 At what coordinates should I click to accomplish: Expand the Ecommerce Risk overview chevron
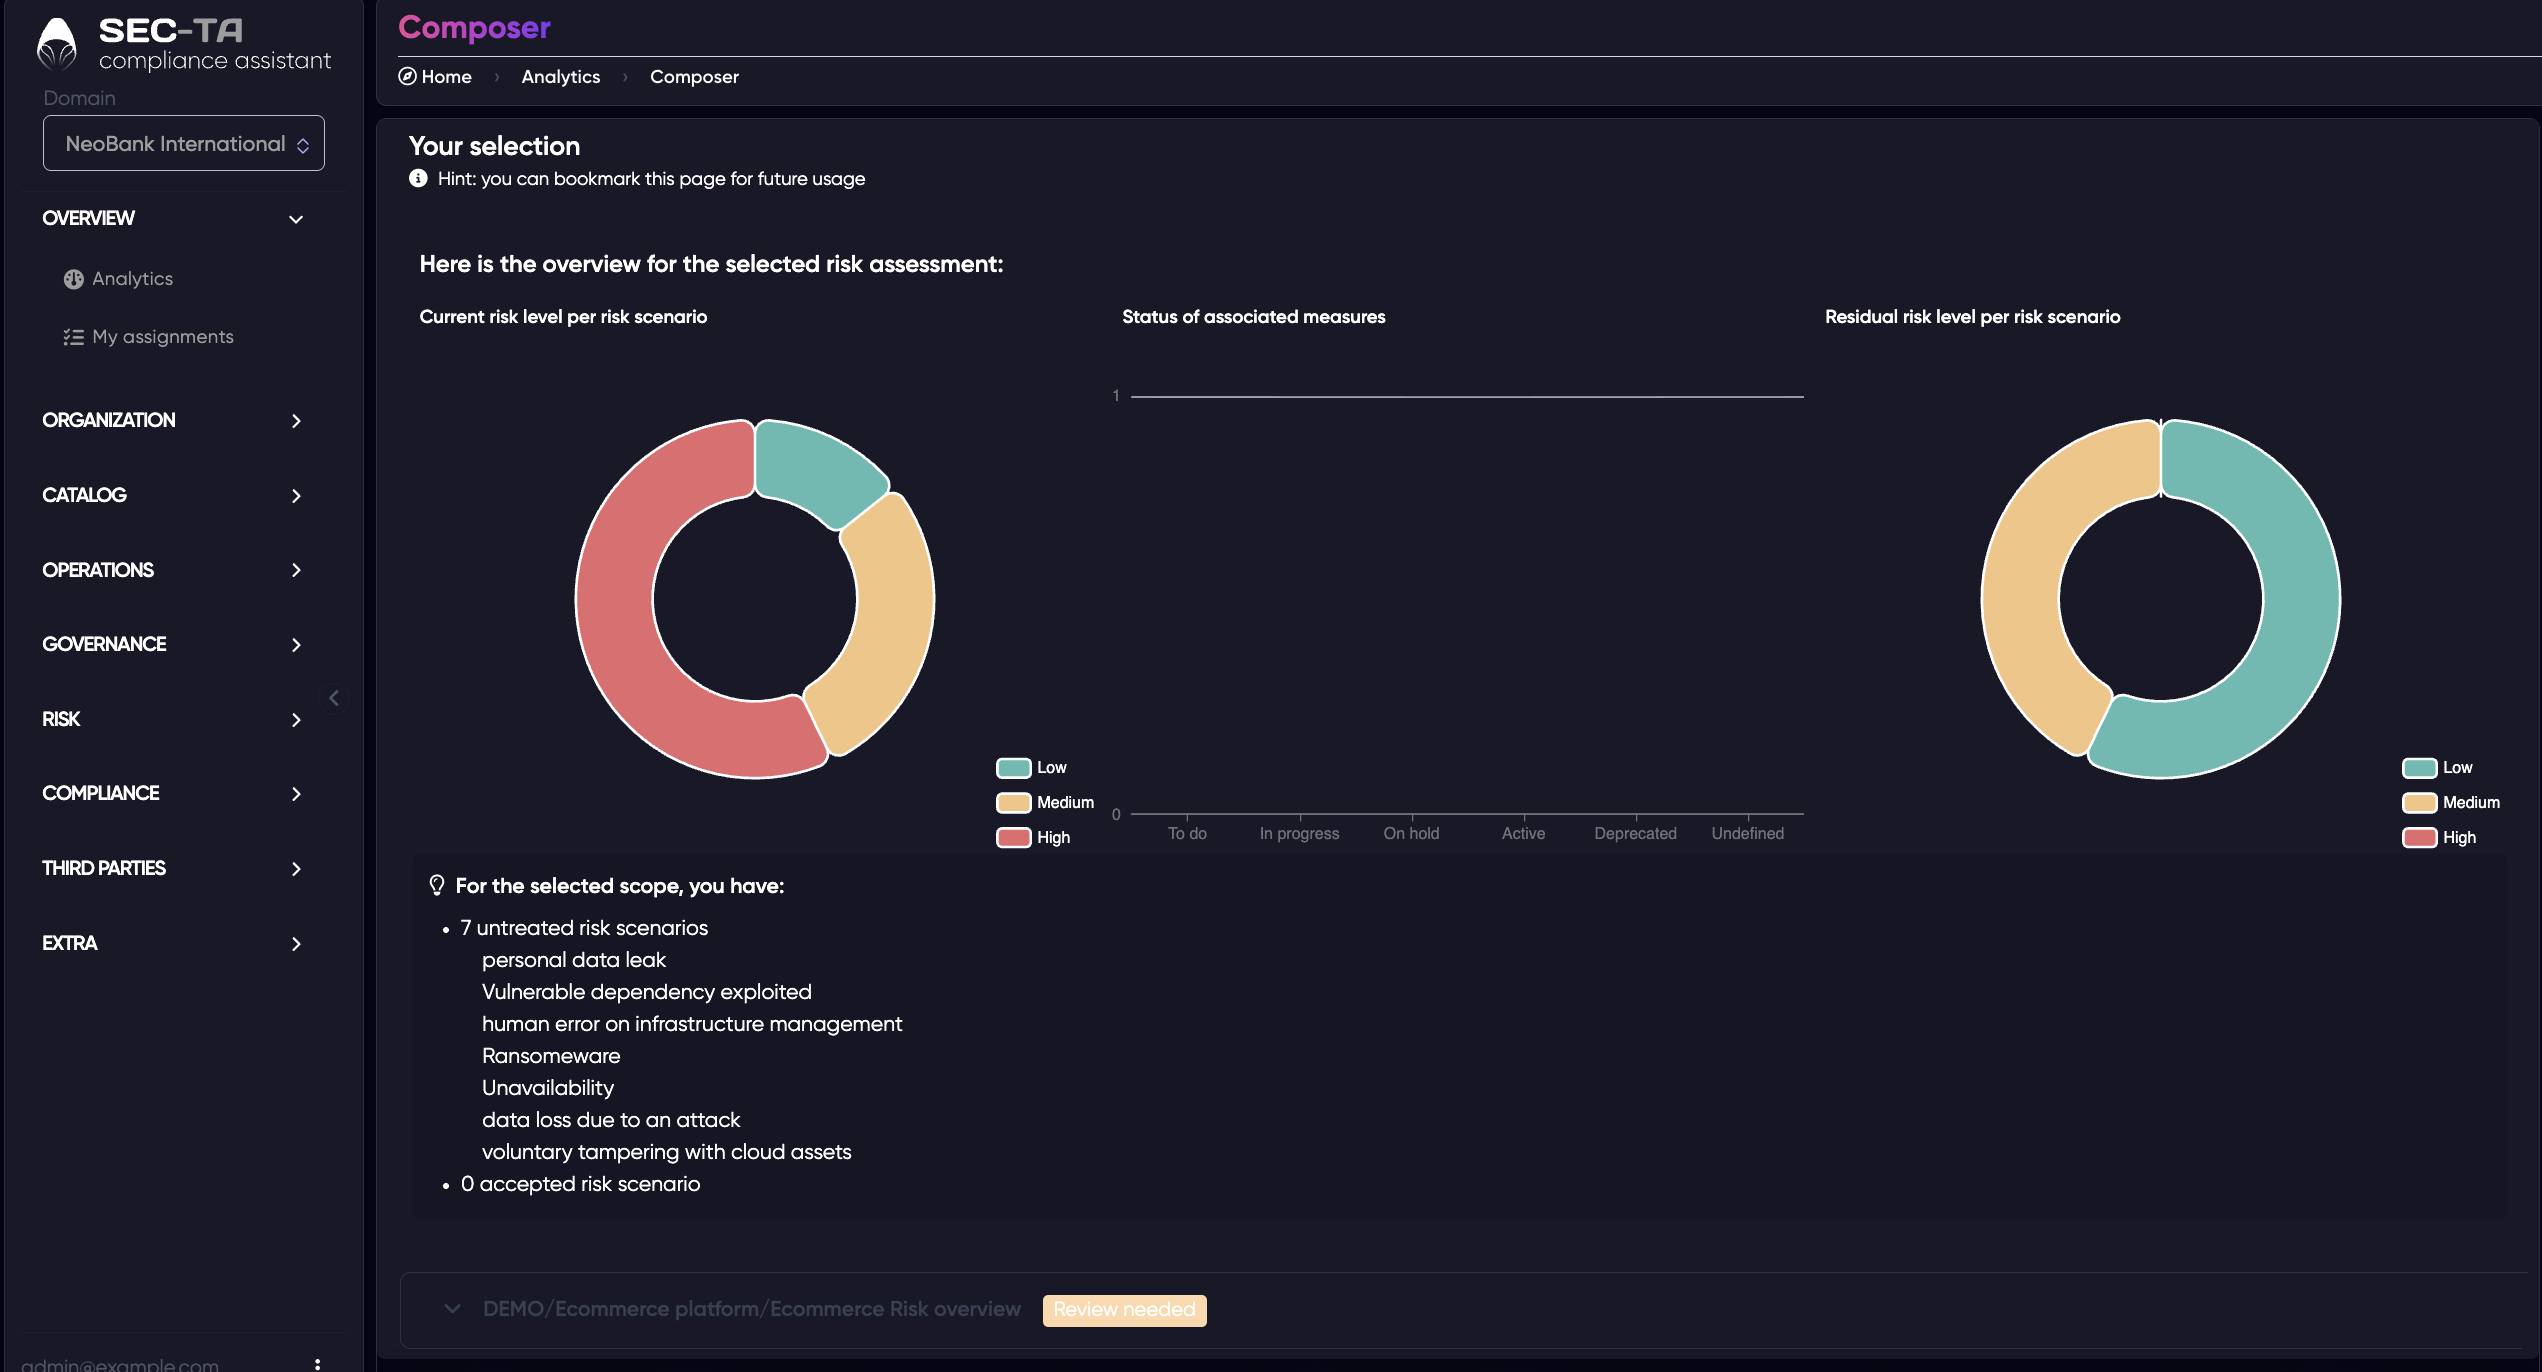(x=453, y=1309)
